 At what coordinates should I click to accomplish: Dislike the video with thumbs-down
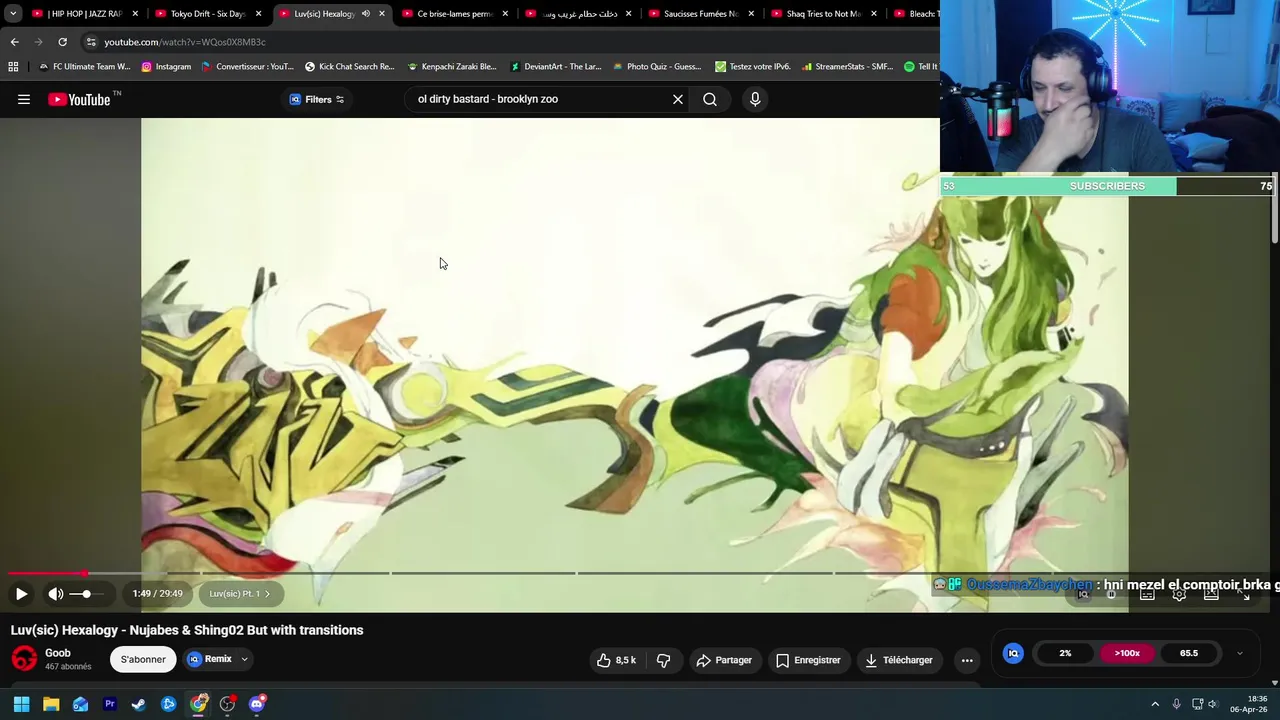[x=663, y=660]
